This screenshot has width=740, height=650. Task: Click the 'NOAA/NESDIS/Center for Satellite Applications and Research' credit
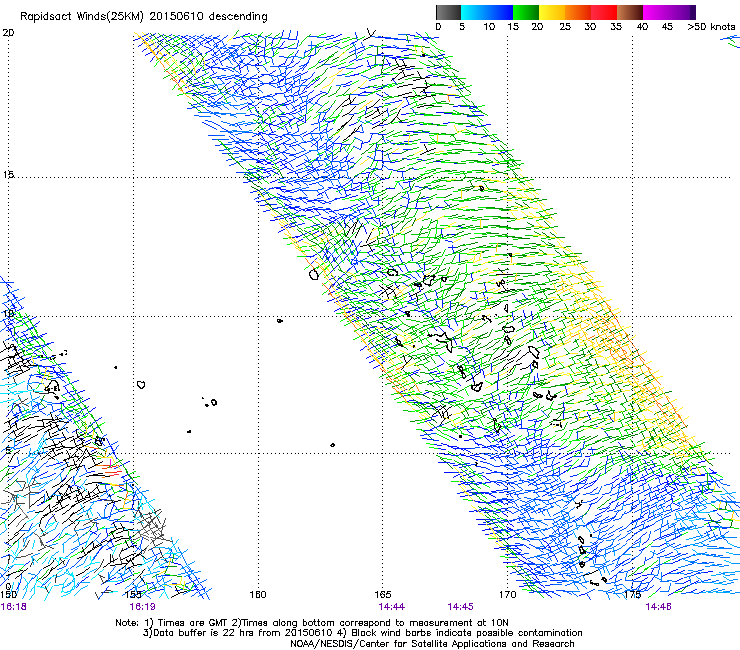click(x=432, y=644)
